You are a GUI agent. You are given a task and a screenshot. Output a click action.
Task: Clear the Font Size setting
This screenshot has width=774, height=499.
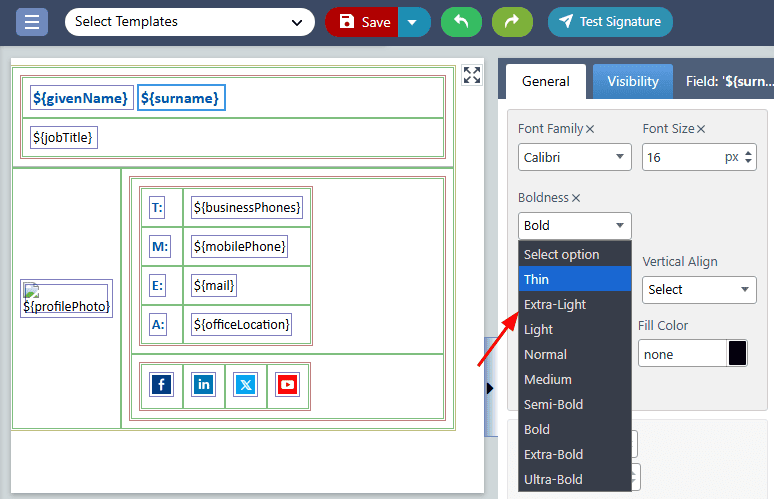pyautogui.click(x=701, y=129)
